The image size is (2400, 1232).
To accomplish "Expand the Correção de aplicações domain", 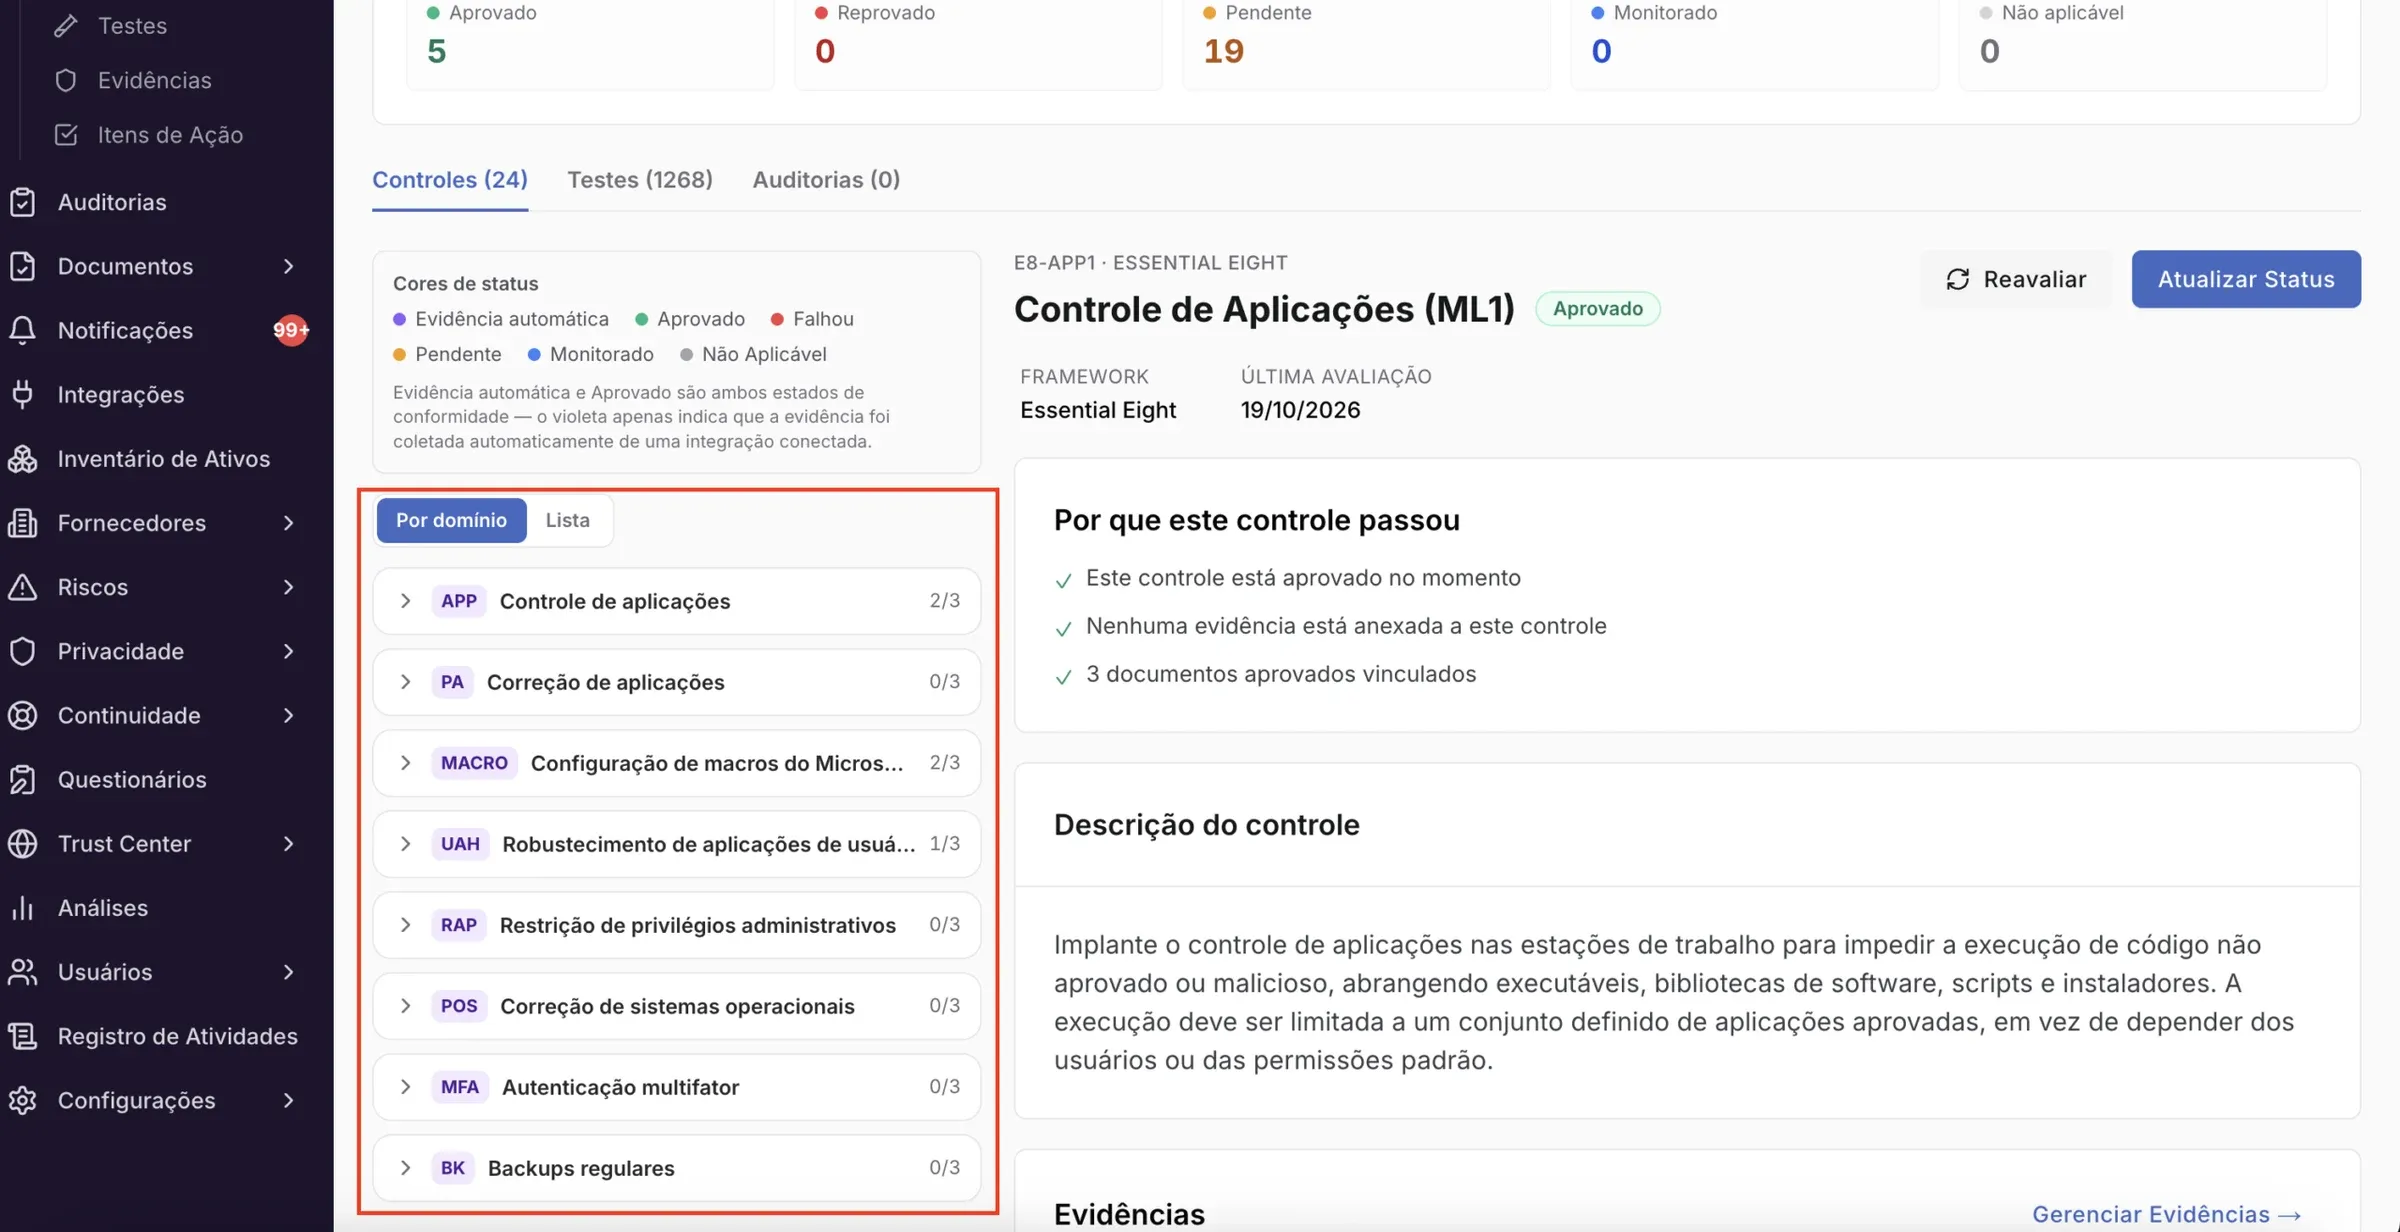I will [x=676, y=682].
